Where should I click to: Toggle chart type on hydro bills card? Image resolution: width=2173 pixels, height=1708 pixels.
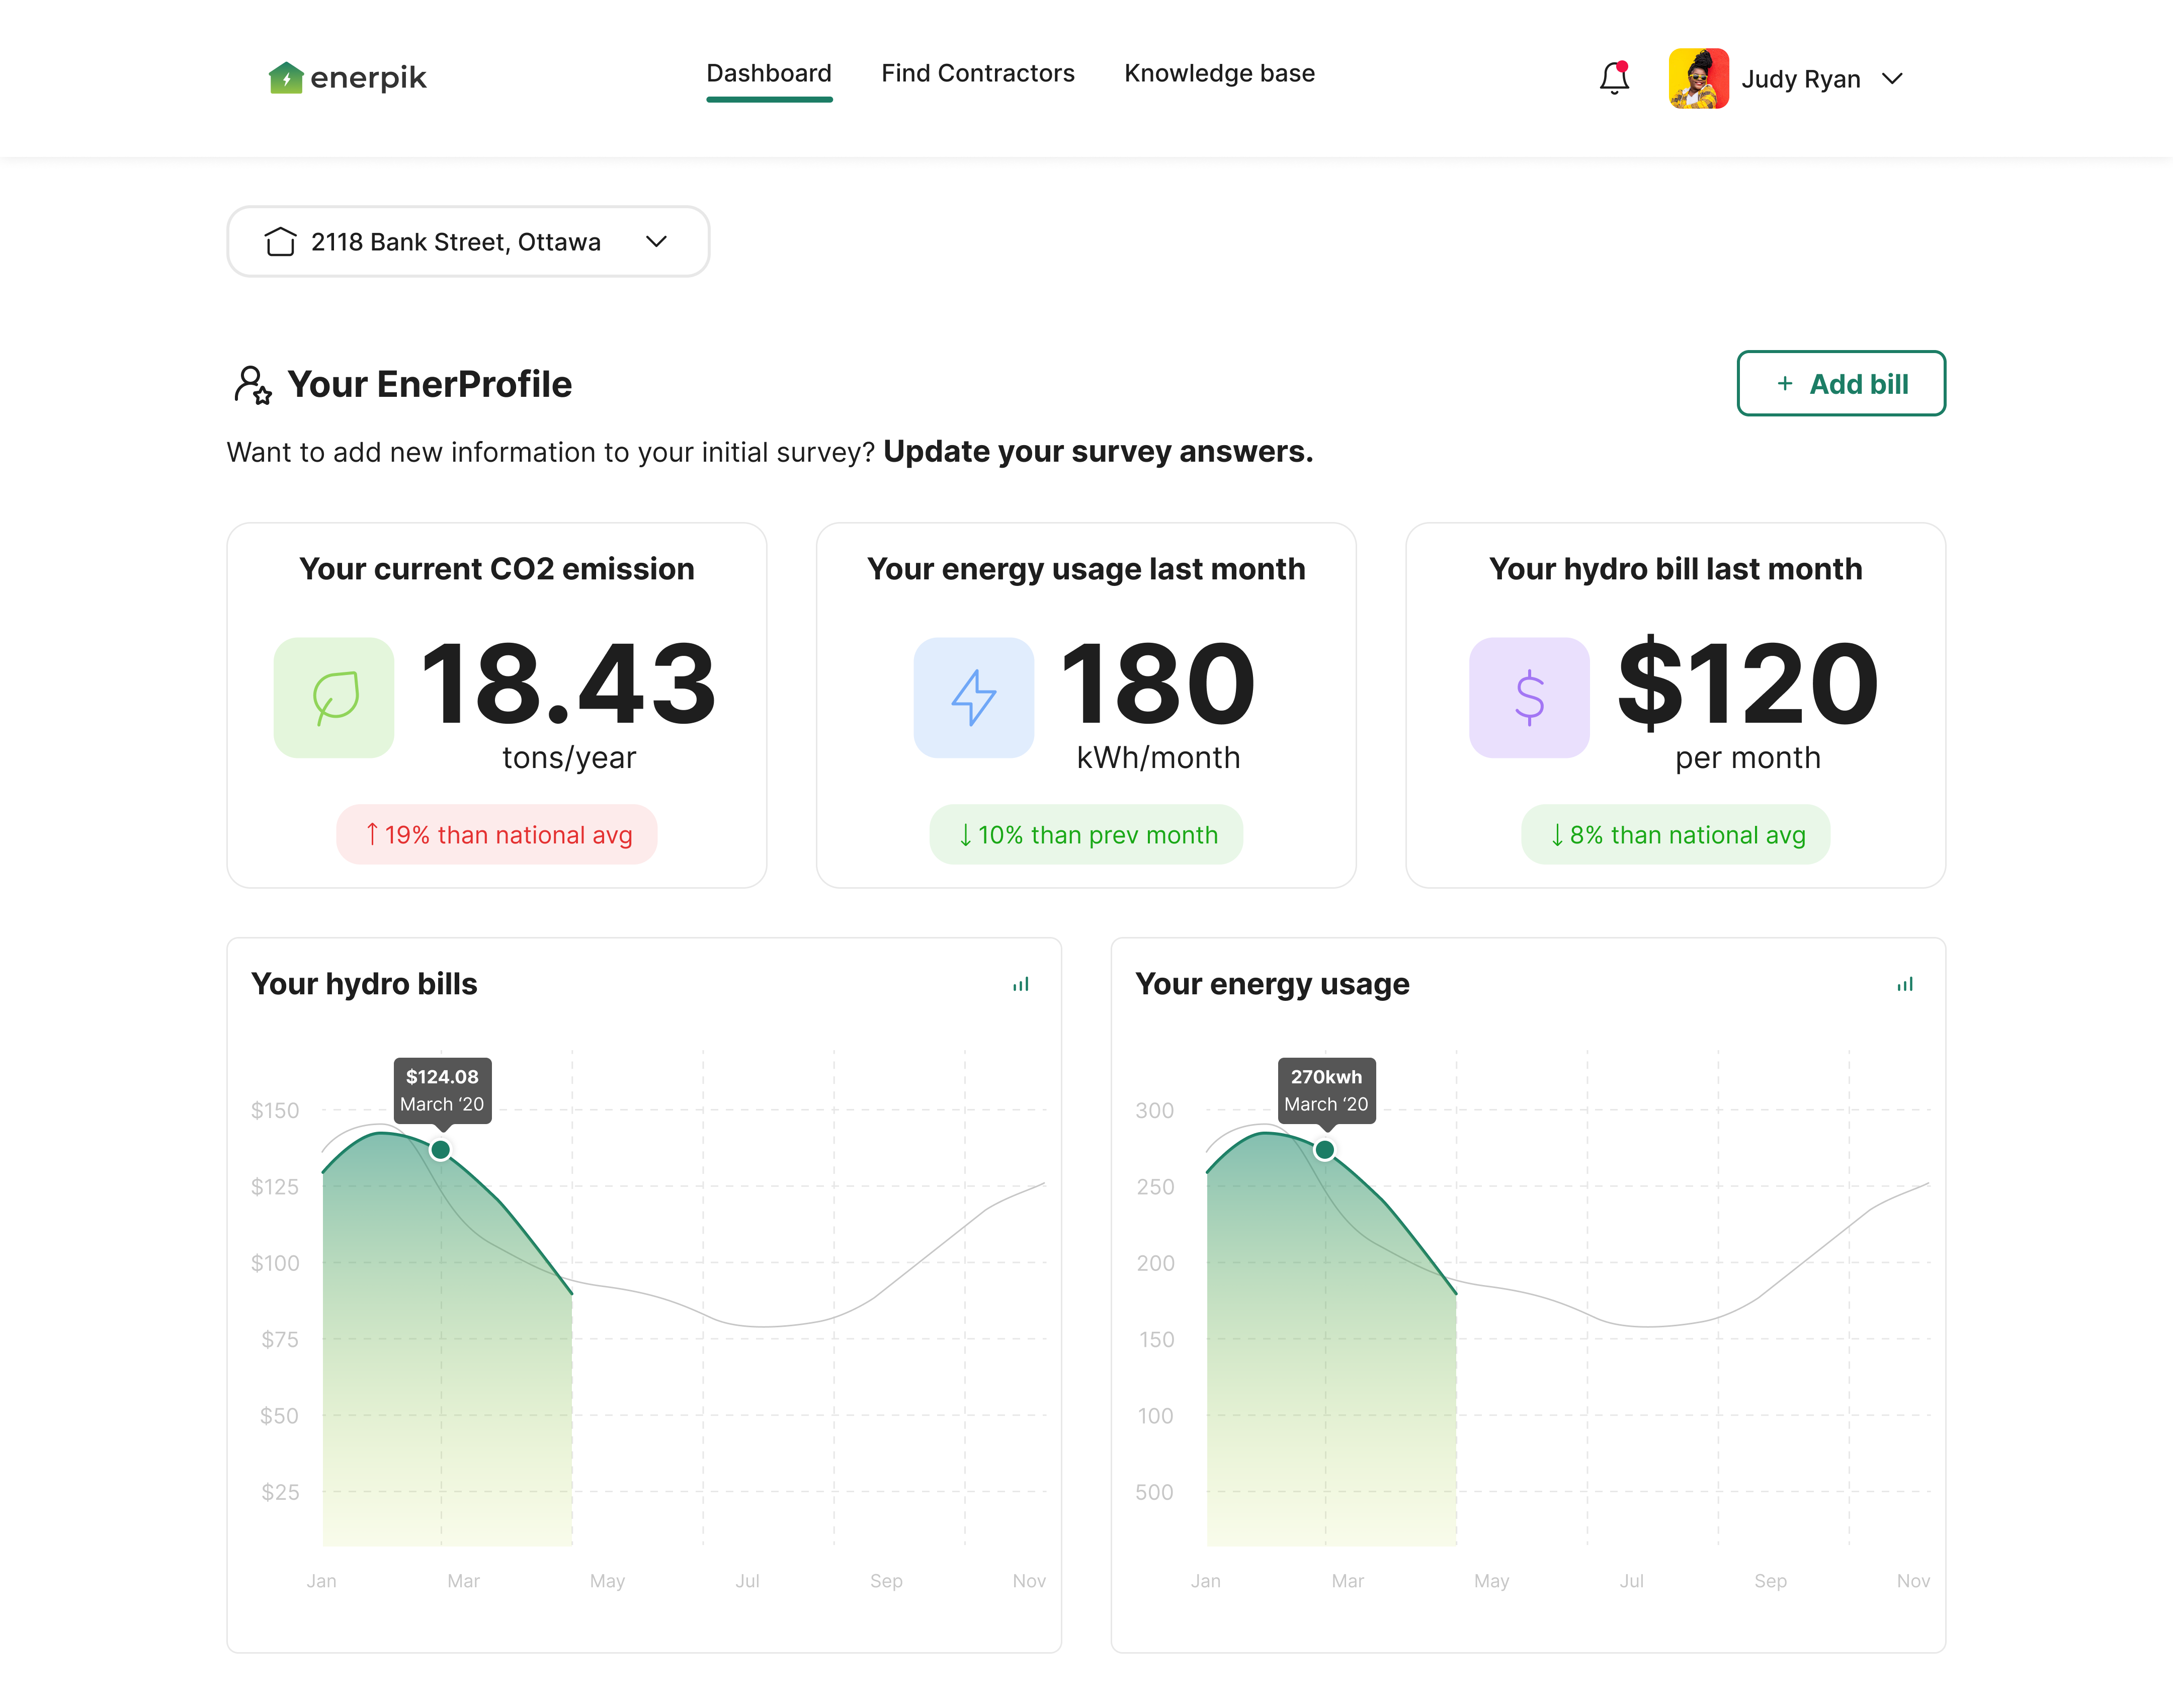click(1020, 985)
